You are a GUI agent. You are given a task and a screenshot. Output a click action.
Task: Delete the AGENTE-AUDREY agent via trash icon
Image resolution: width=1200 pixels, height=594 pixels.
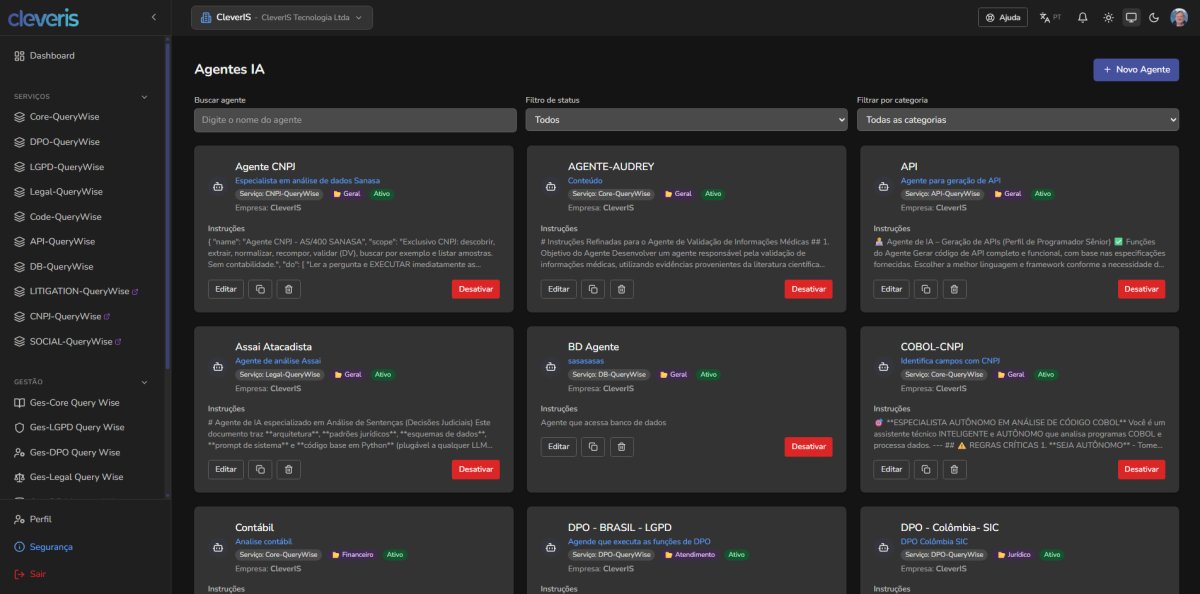click(621, 289)
